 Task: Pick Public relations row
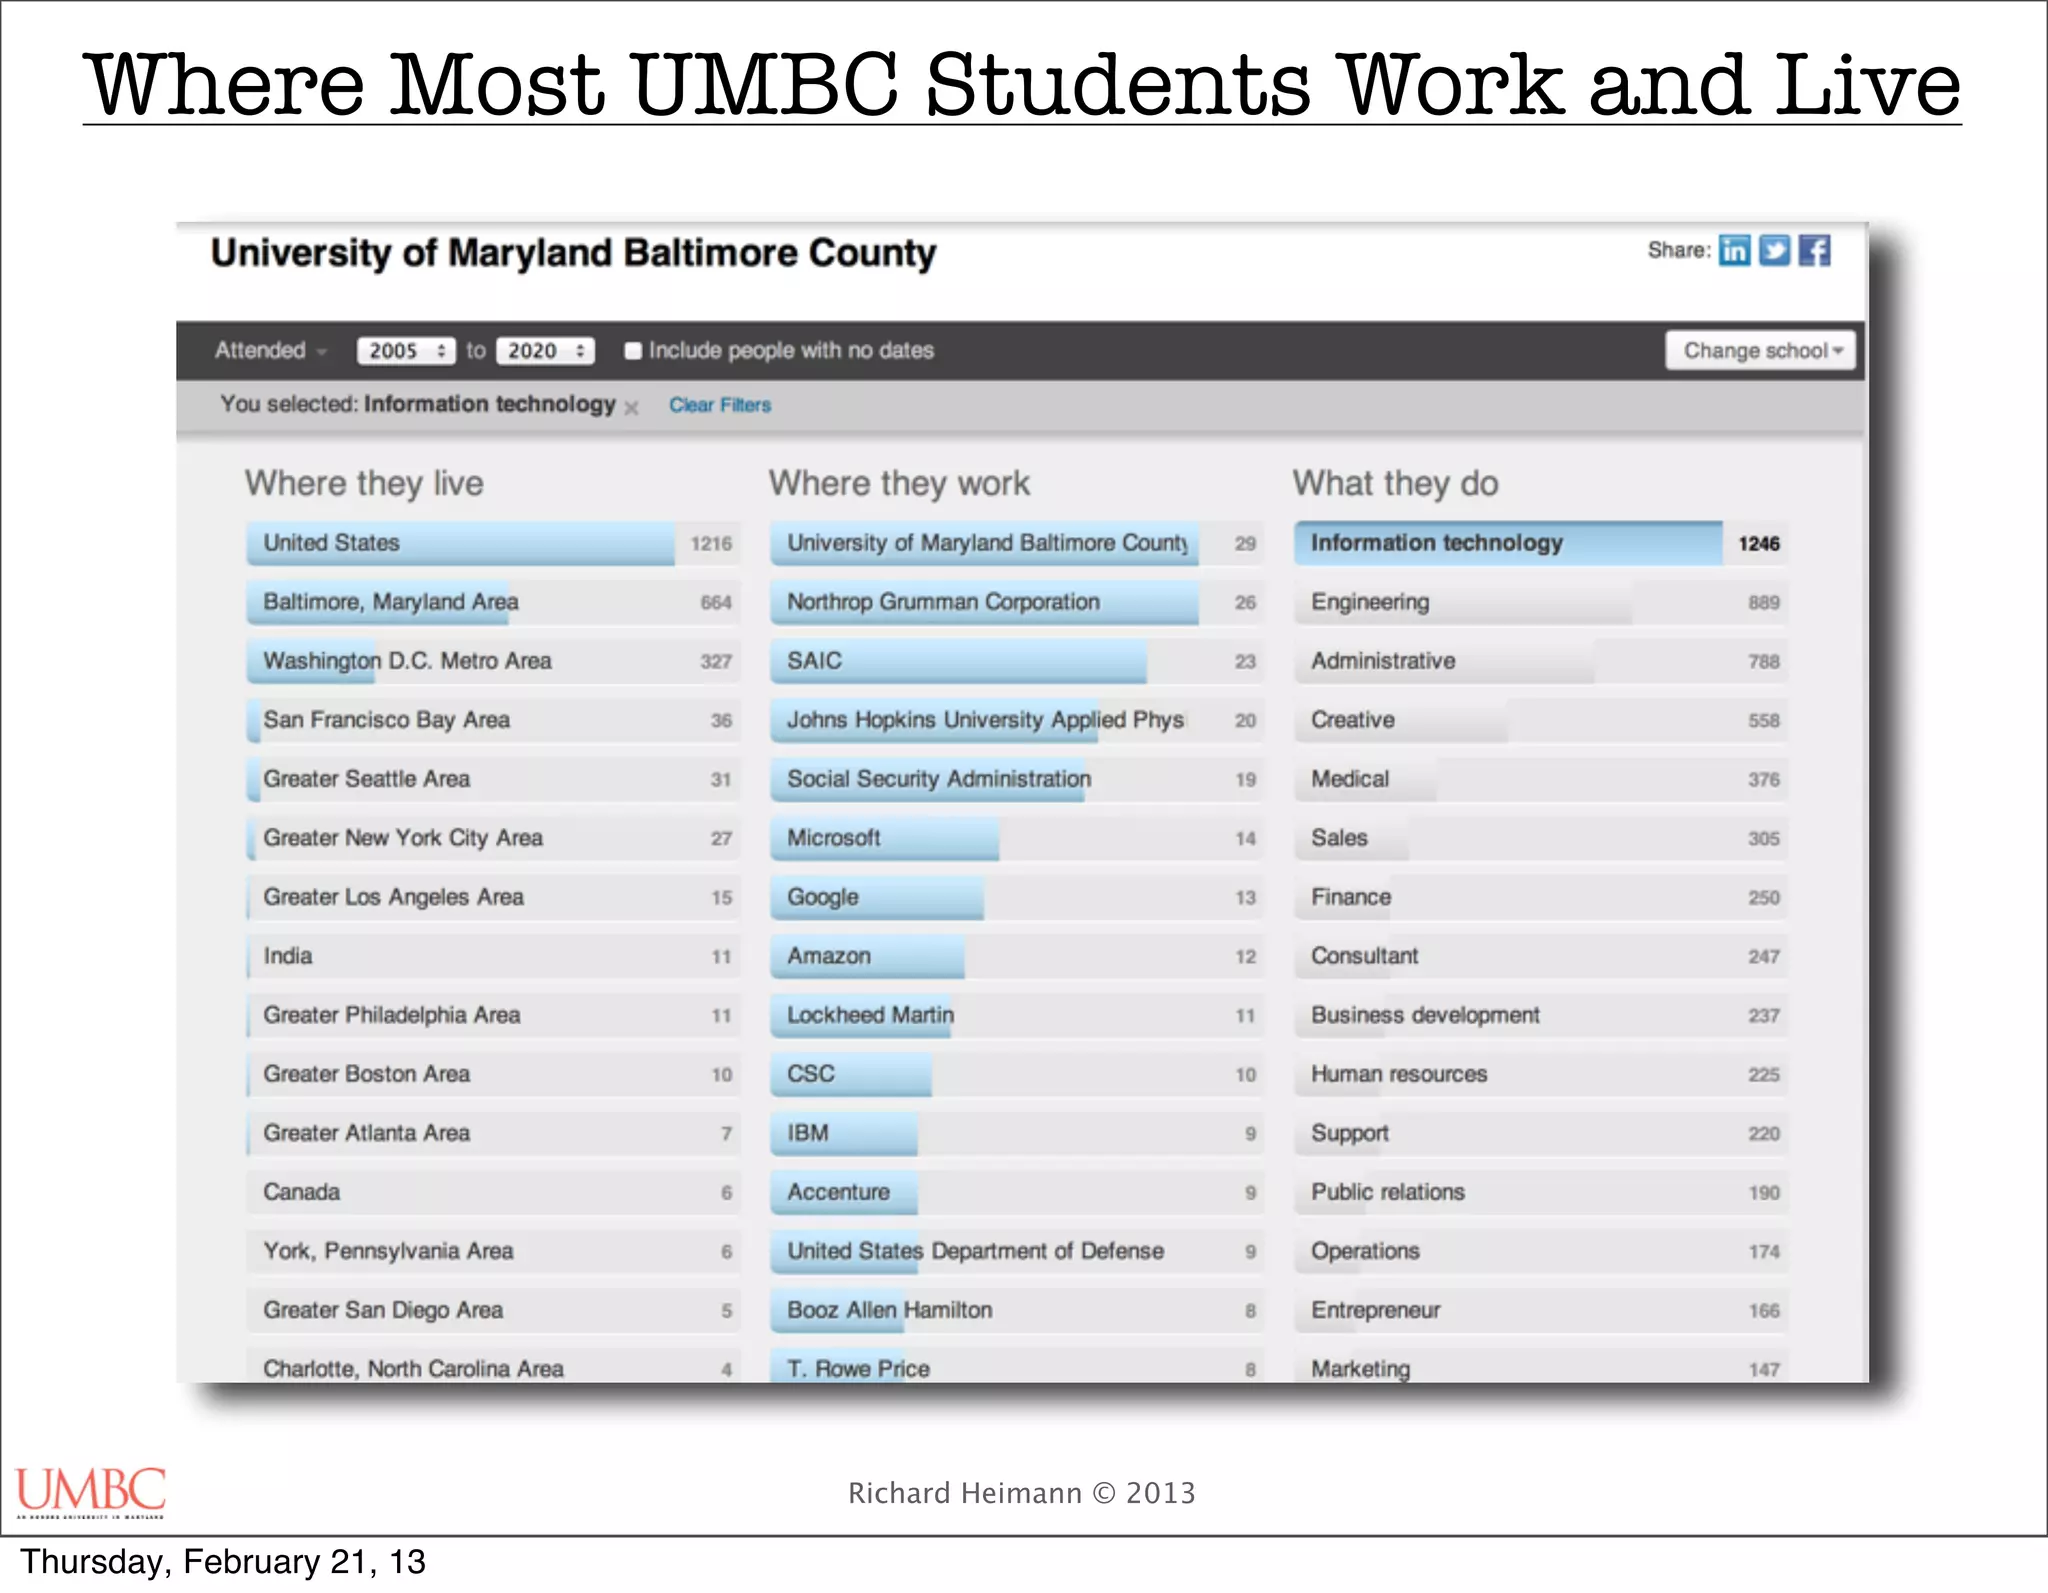(1541, 1192)
